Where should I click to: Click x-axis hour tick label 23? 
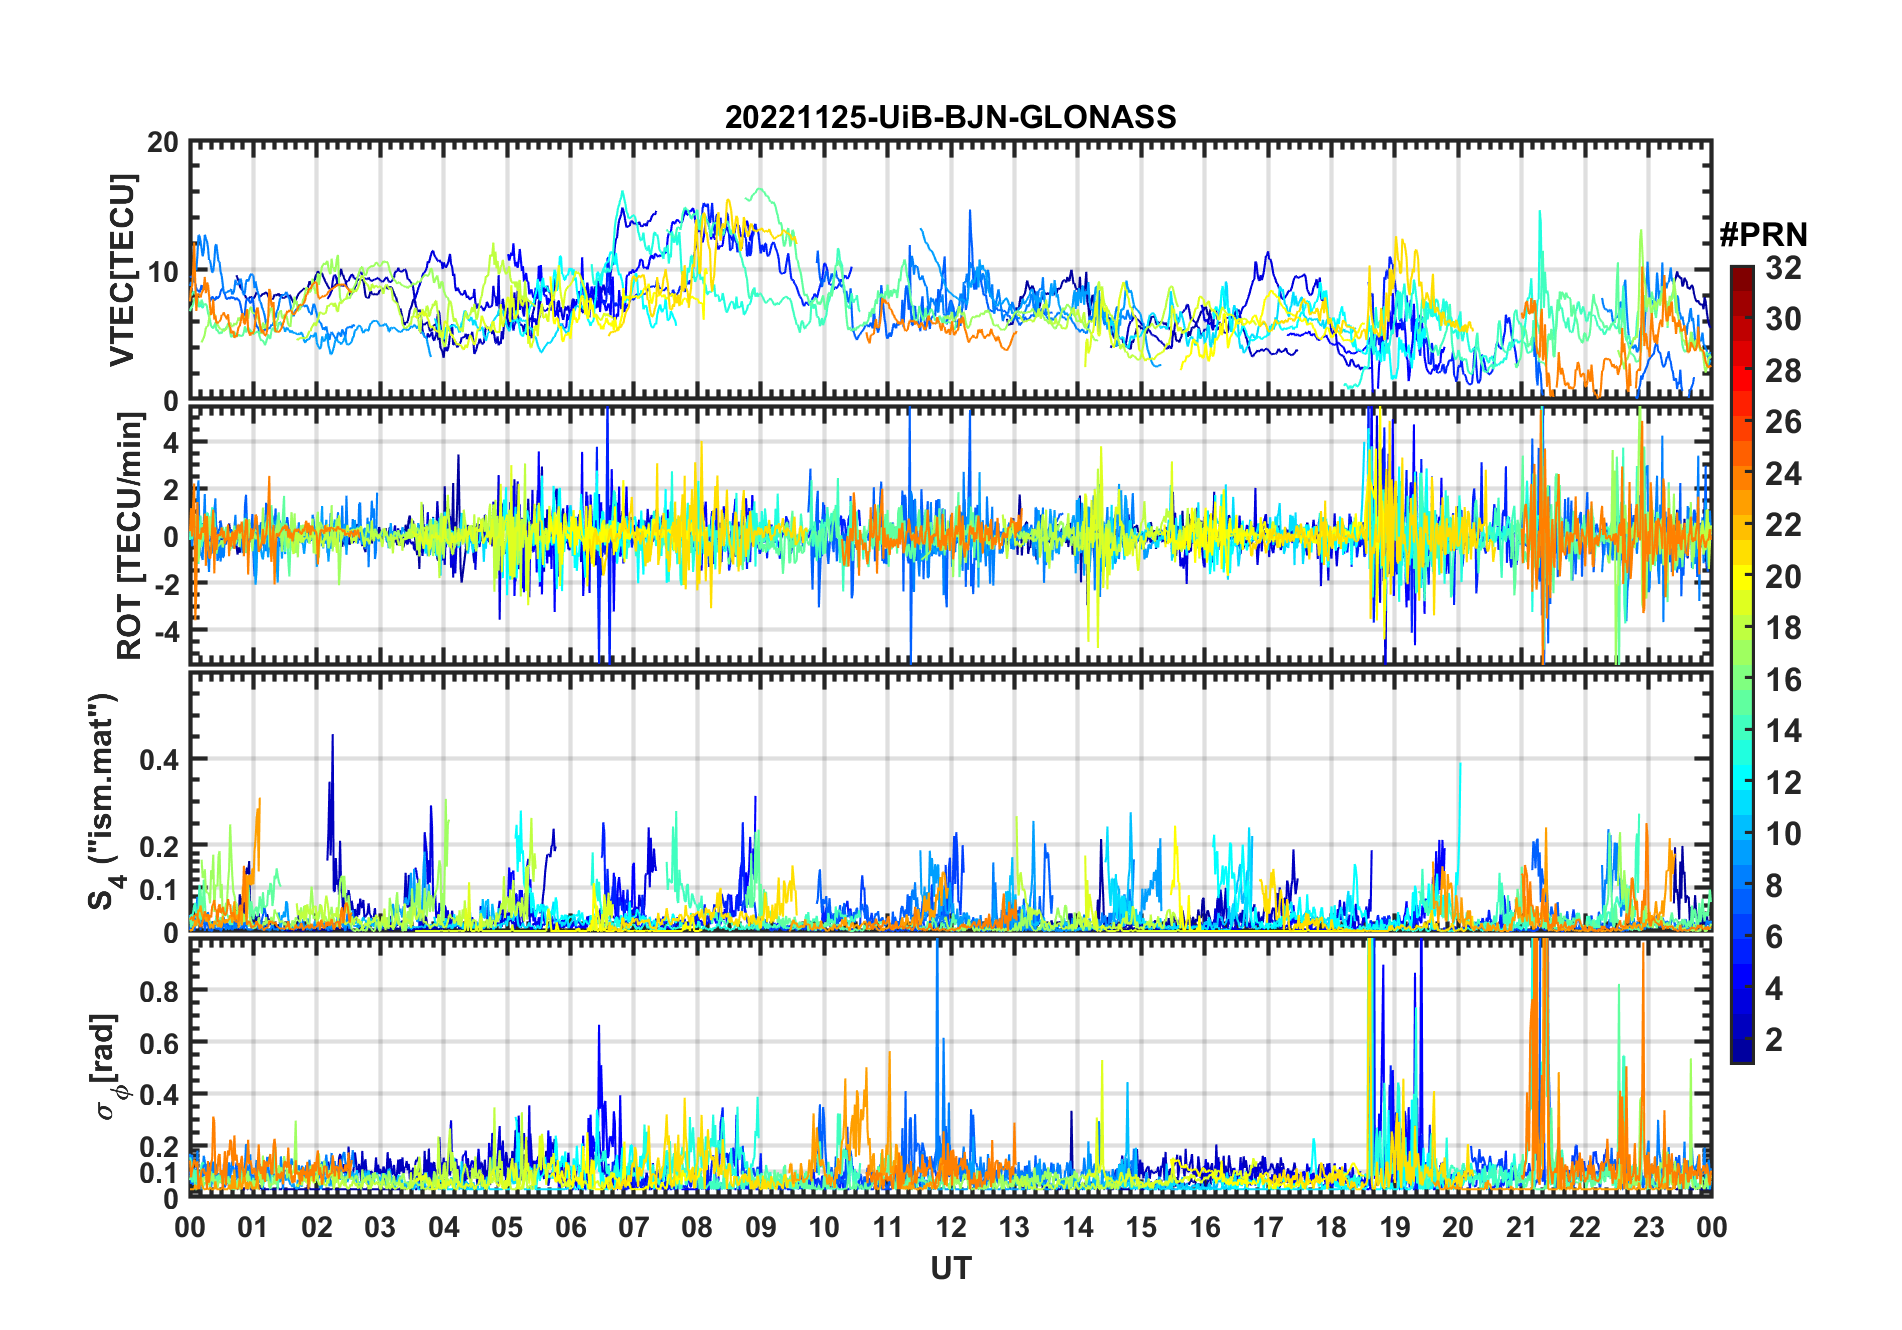click(1649, 1227)
